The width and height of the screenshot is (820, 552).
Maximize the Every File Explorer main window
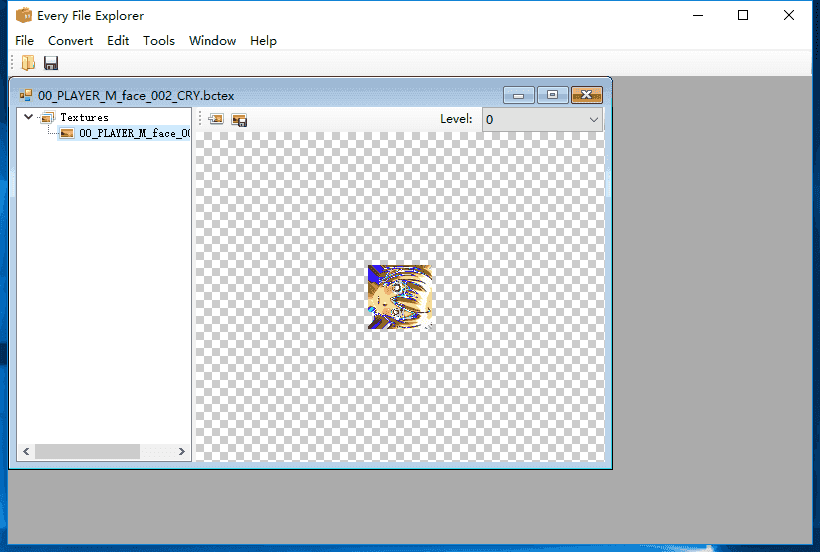pos(743,16)
